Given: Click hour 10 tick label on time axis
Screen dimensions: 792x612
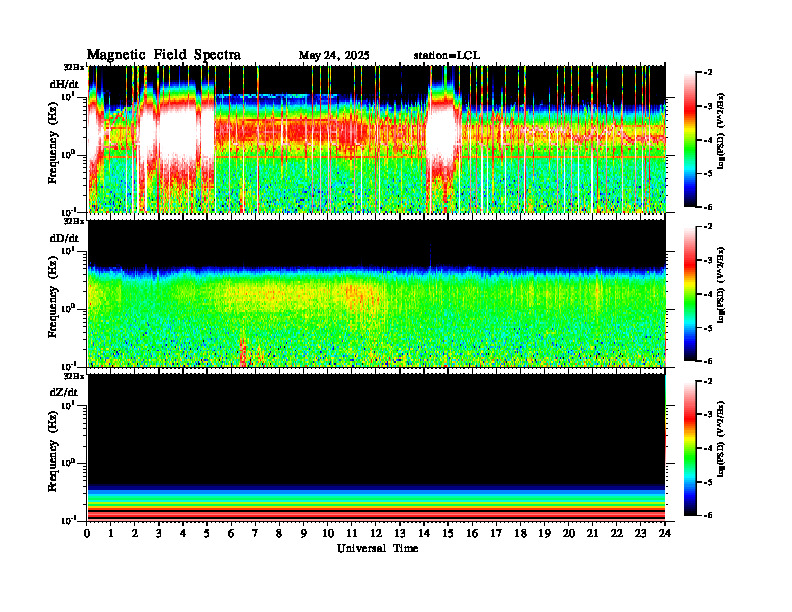Looking at the screenshot, I should 328,534.
